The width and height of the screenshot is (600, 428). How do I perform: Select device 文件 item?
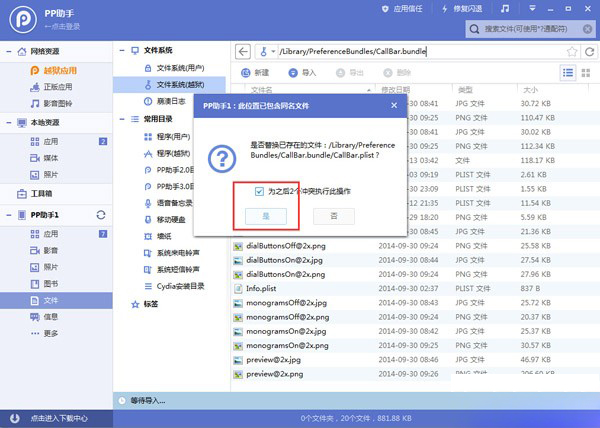click(56, 301)
